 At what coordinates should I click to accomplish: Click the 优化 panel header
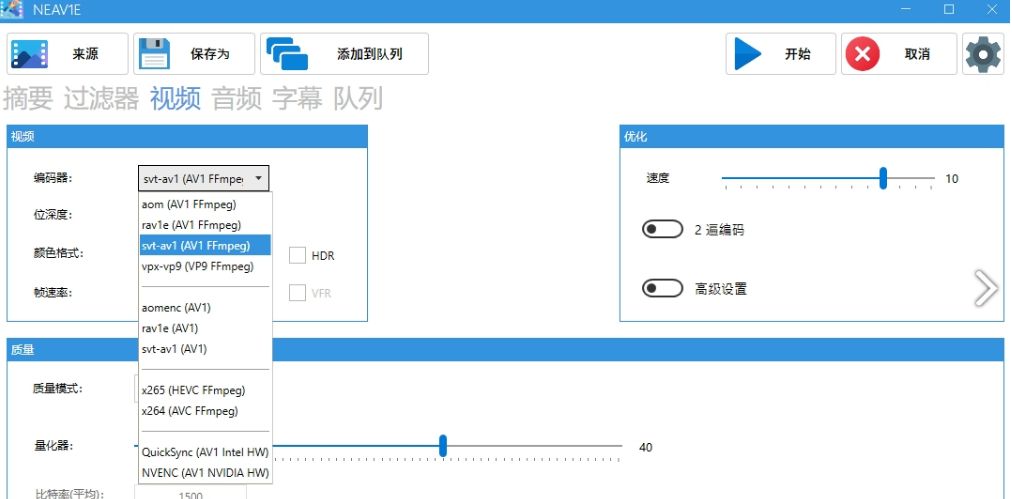[811, 136]
